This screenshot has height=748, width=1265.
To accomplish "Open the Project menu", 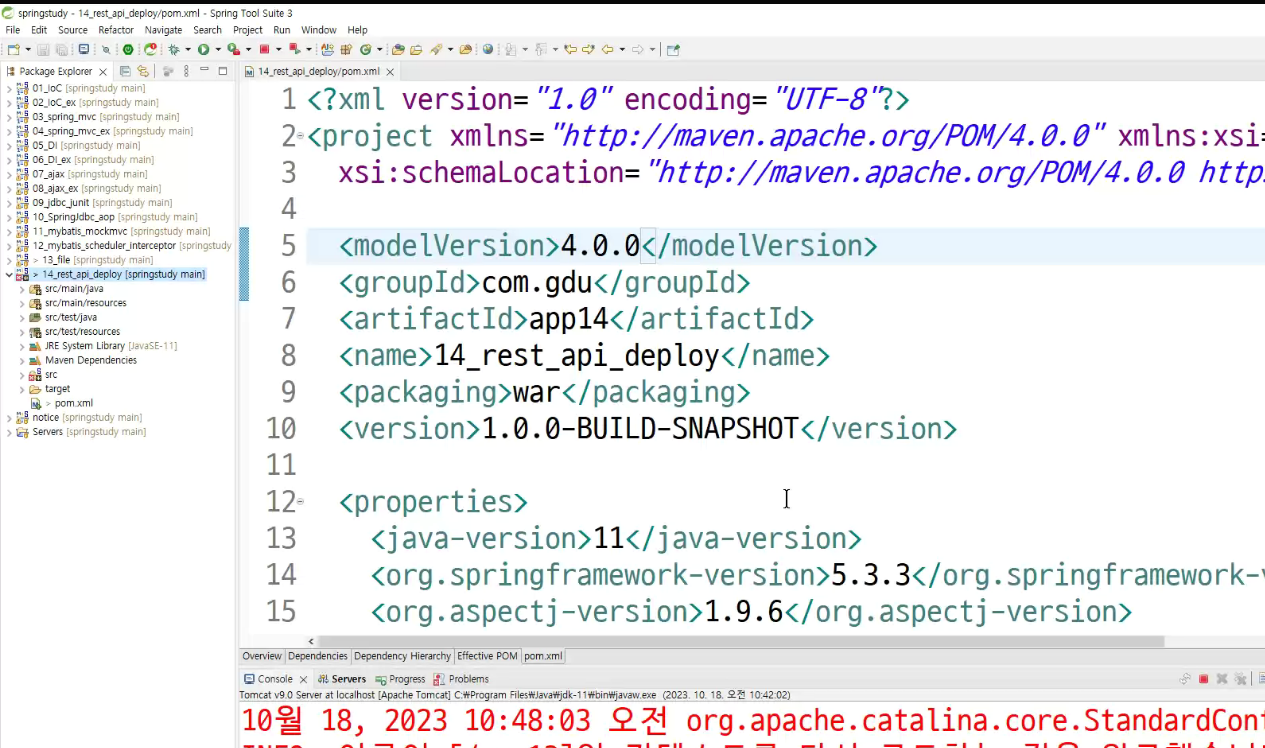I will [x=248, y=30].
